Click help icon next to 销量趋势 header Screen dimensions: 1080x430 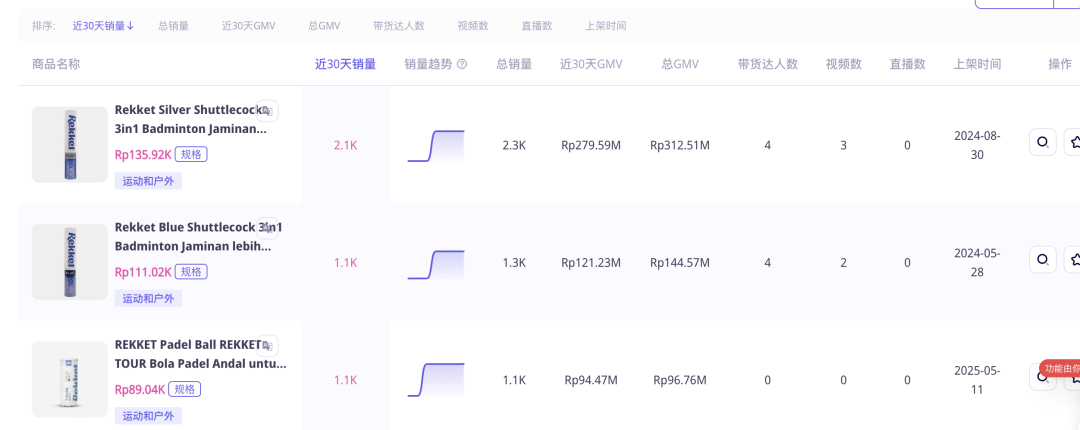462,64
